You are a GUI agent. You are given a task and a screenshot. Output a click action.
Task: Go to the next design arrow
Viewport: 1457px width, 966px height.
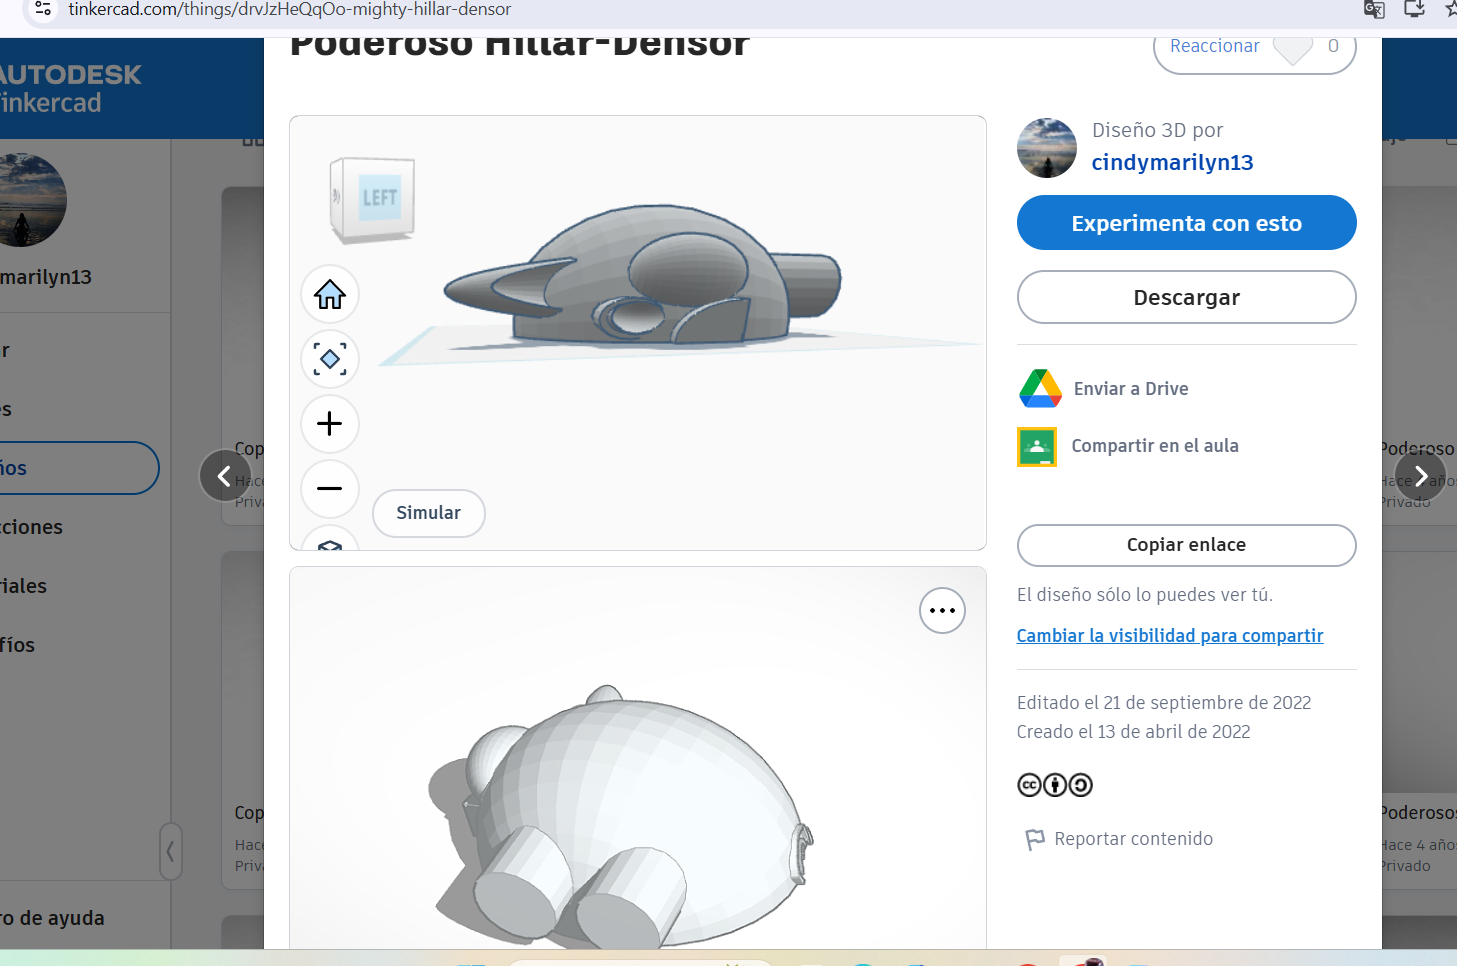(1420, 476)
